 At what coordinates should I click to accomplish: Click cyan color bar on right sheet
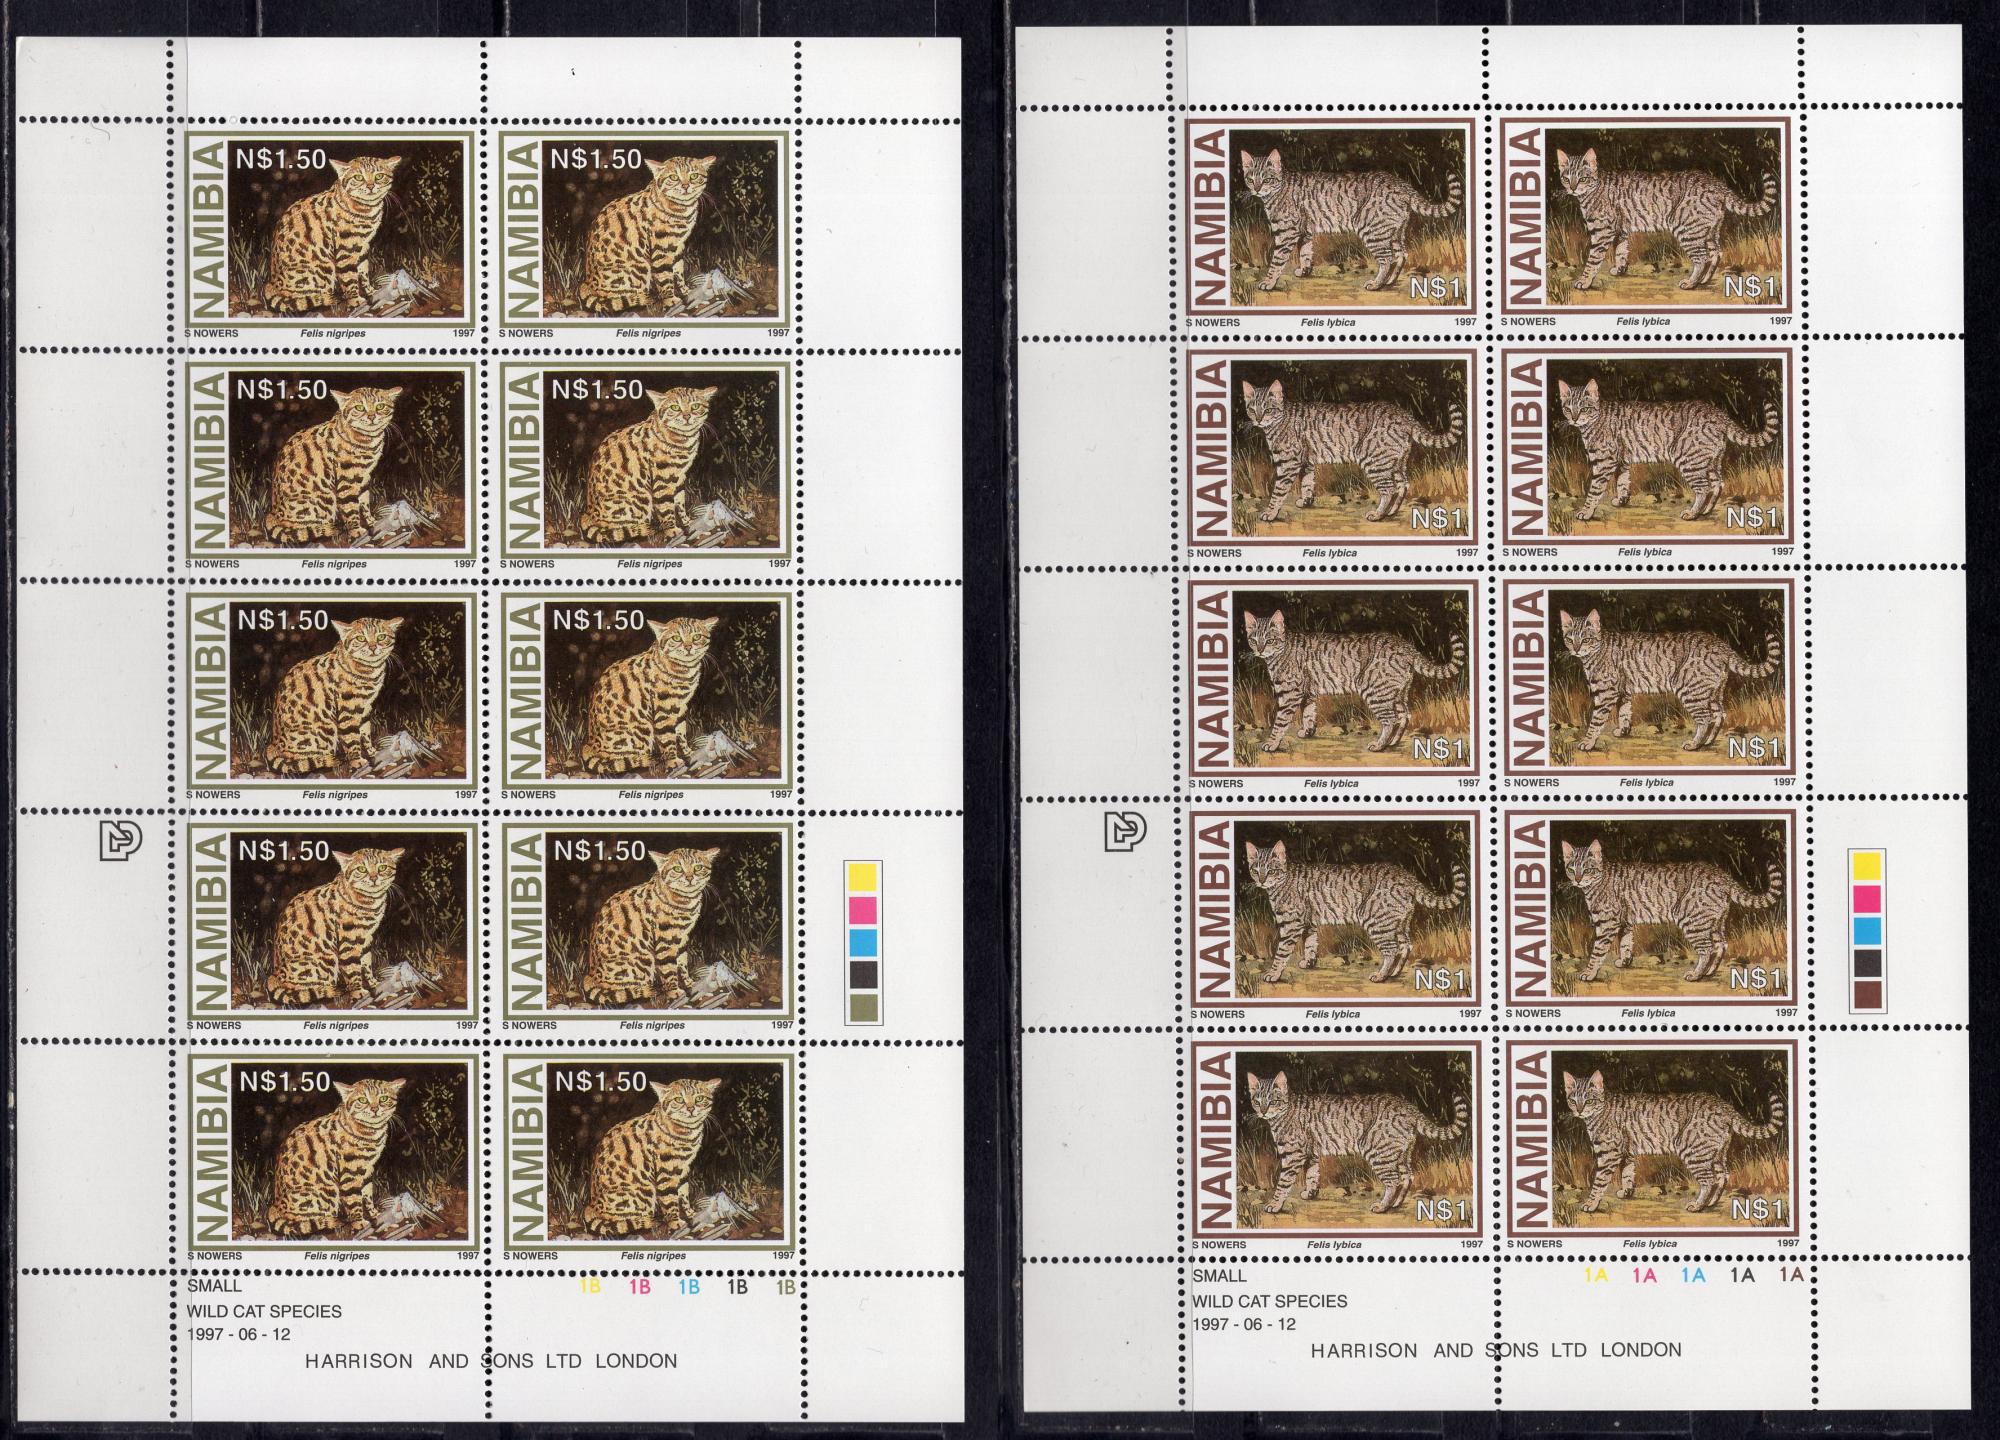click(1867, 931)
